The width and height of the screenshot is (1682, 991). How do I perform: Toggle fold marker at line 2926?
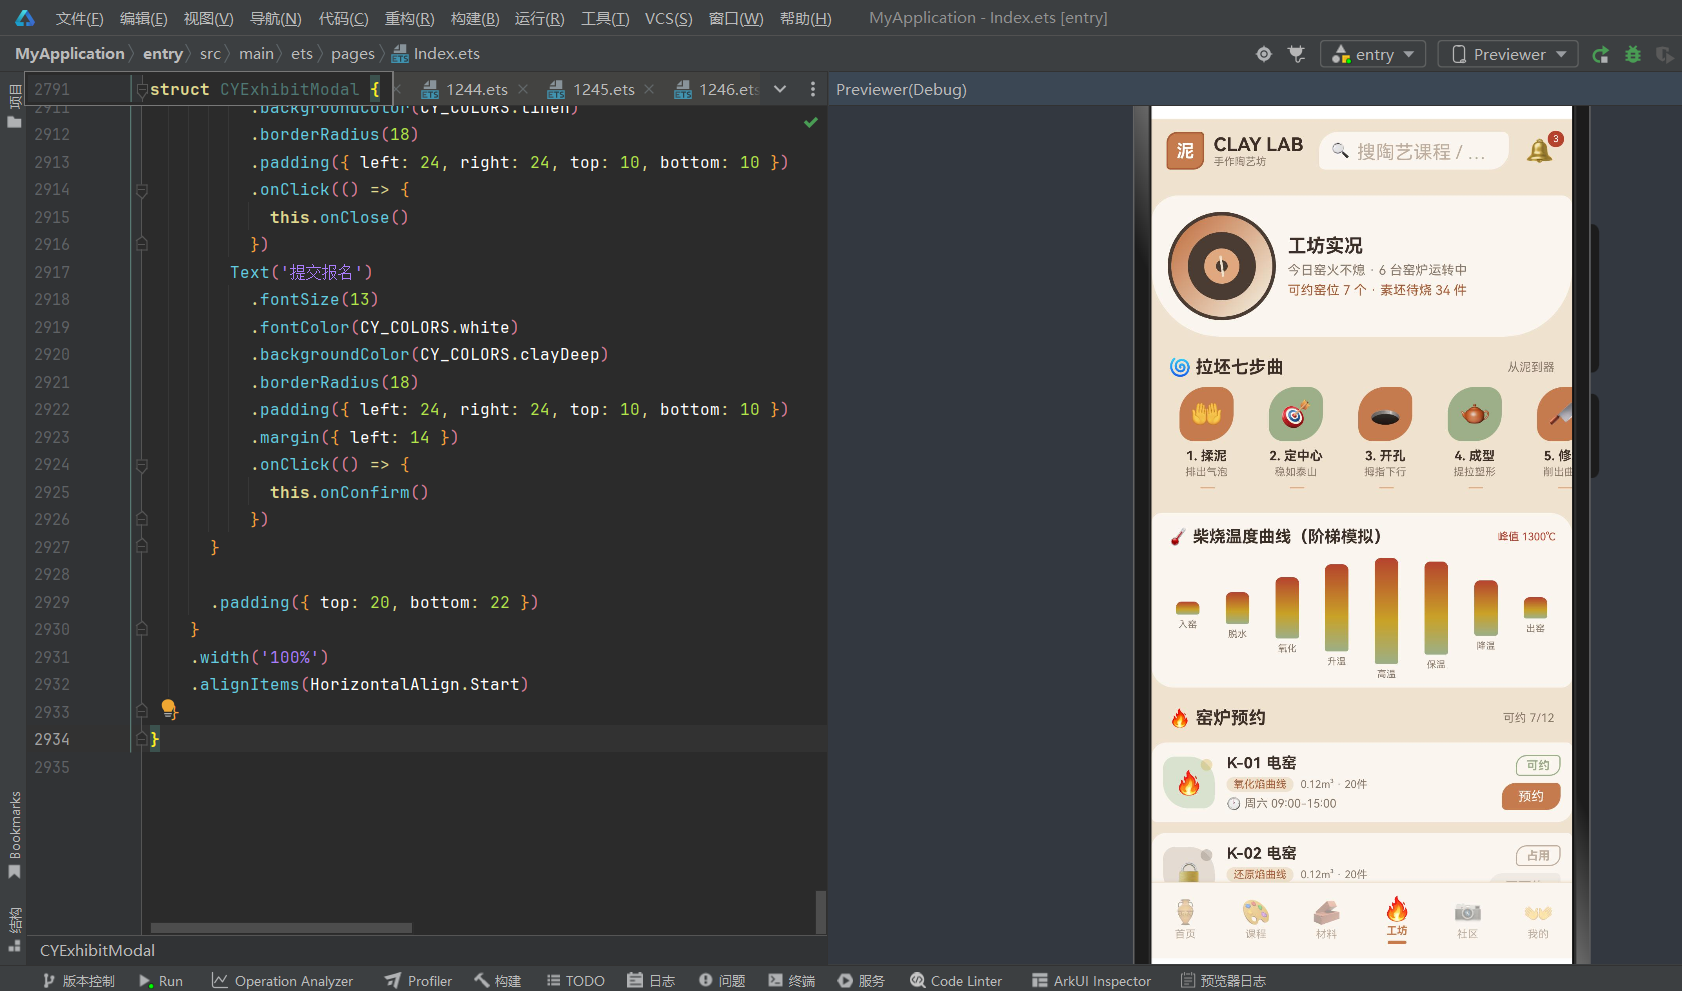point(142,520)
